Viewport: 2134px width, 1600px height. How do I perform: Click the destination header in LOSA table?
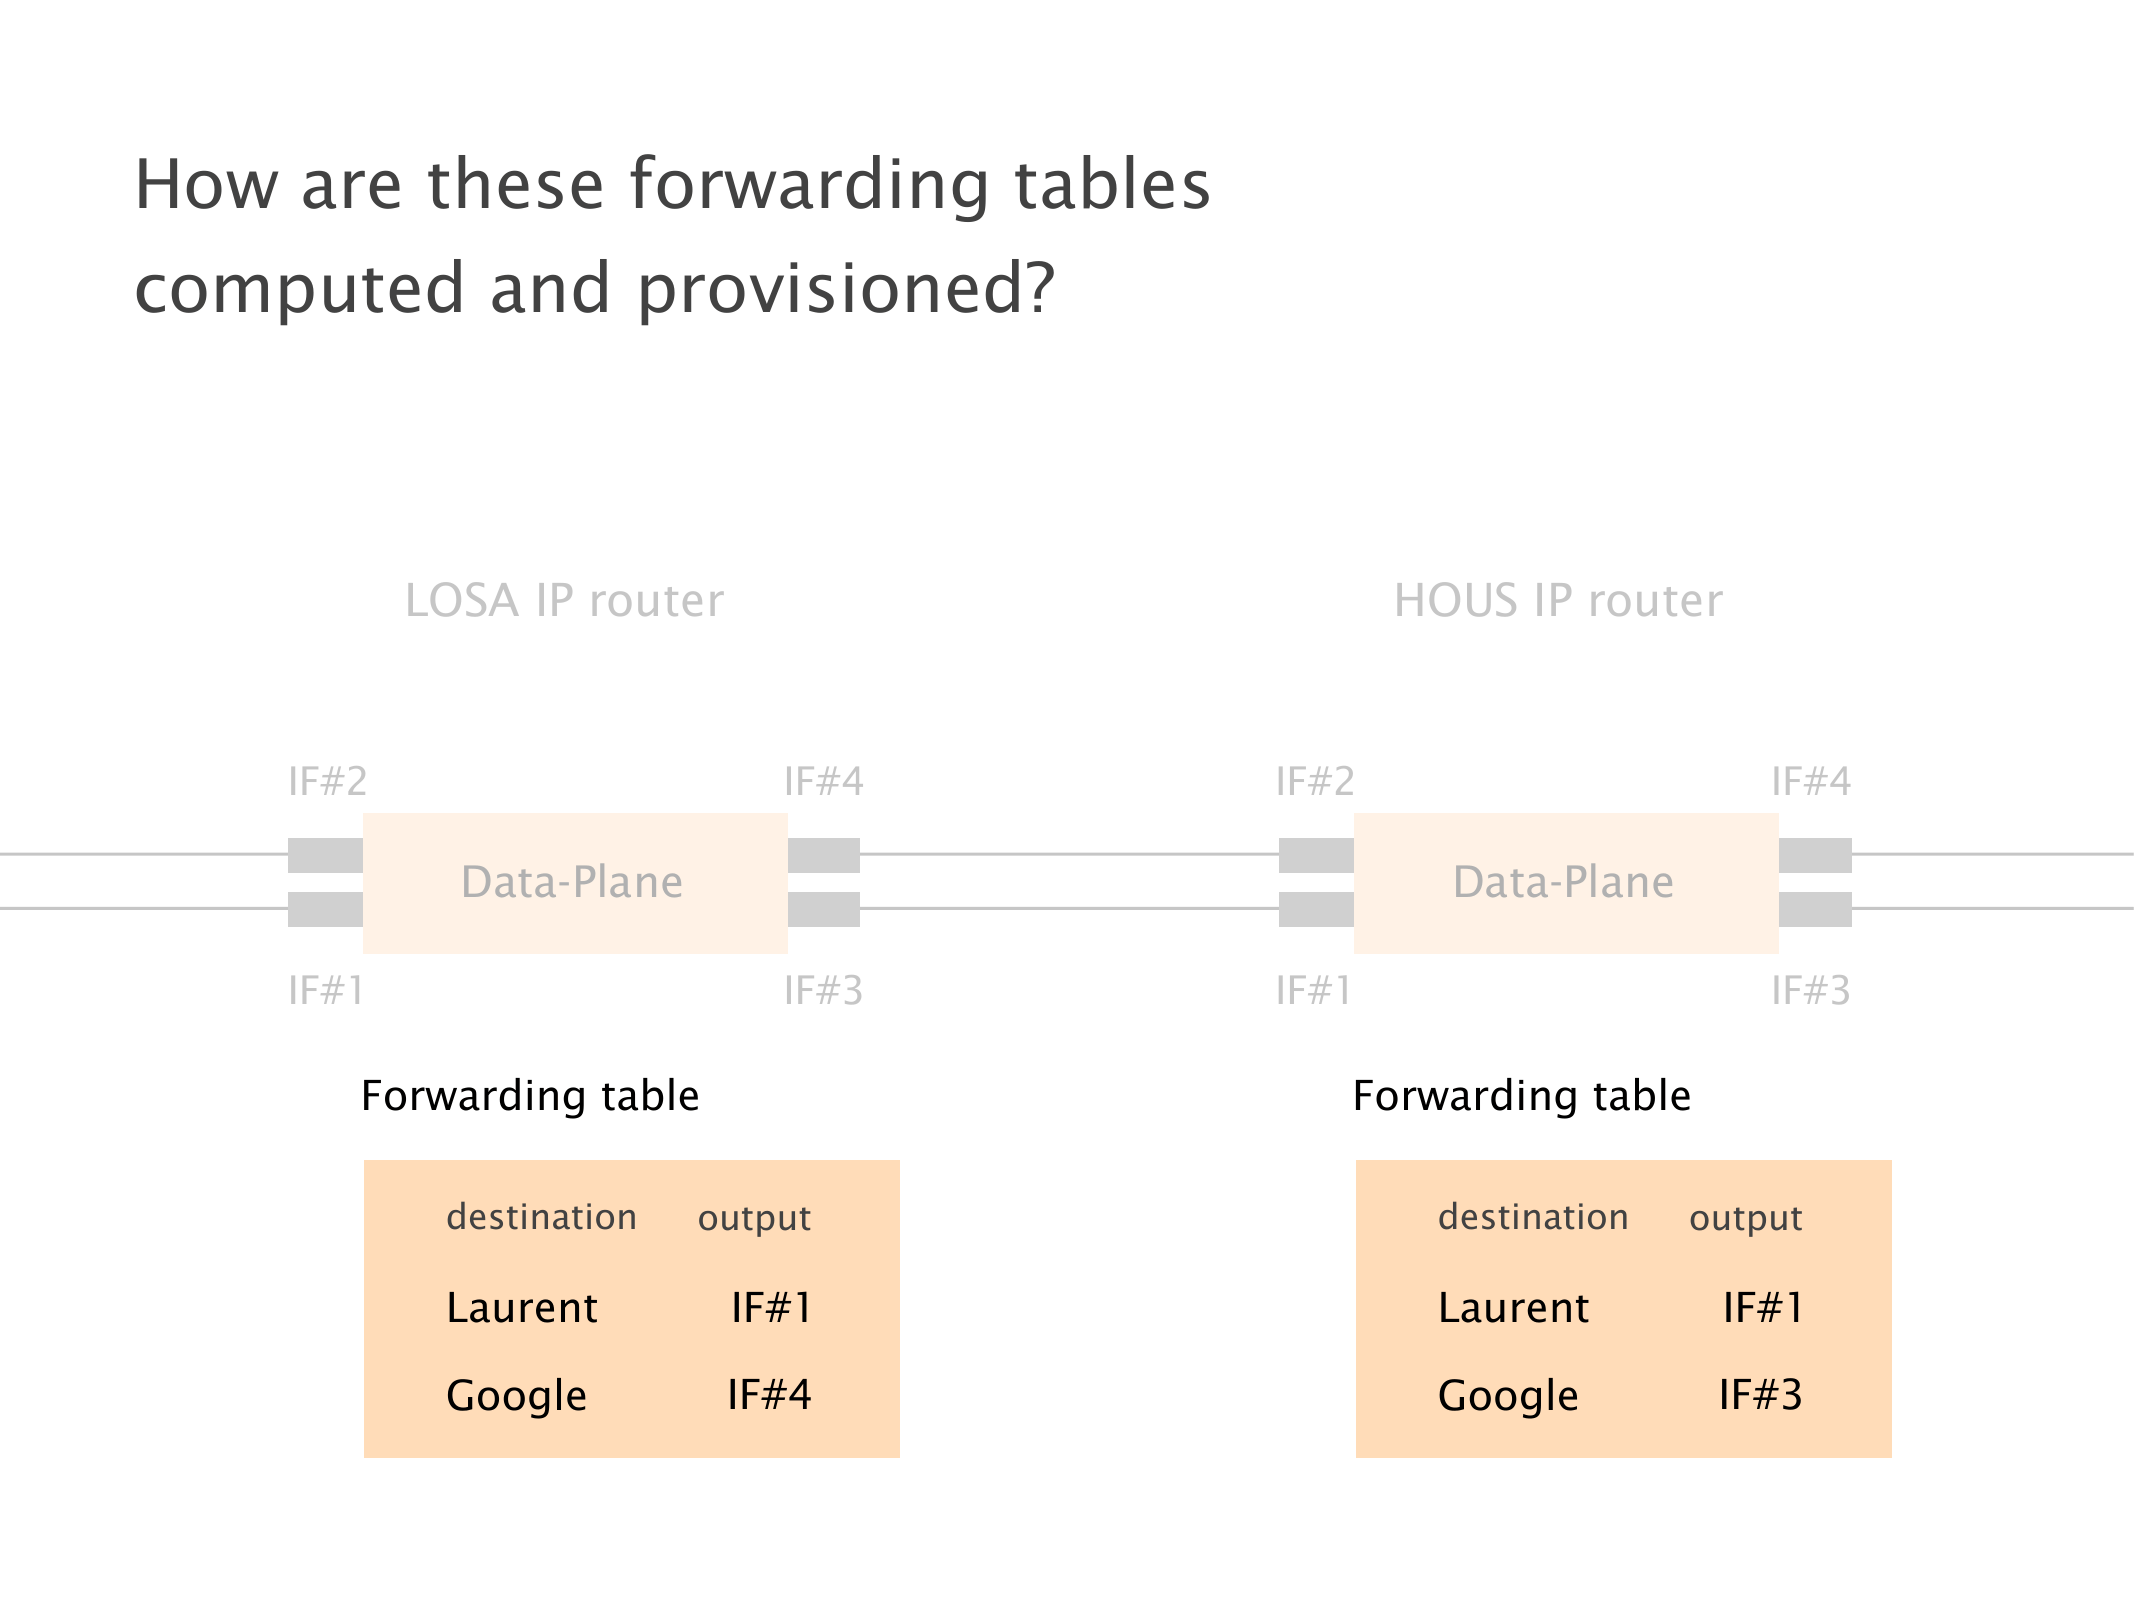tap(541, 1217)
